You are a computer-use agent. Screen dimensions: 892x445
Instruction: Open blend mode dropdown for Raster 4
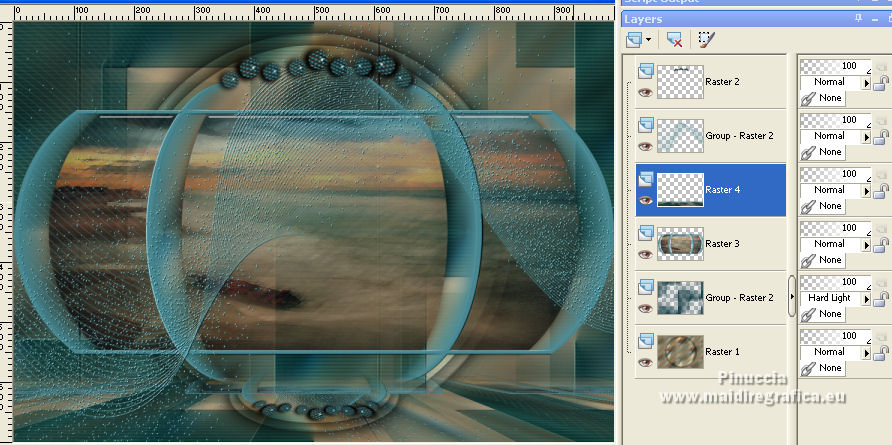(x=867, y=191)
